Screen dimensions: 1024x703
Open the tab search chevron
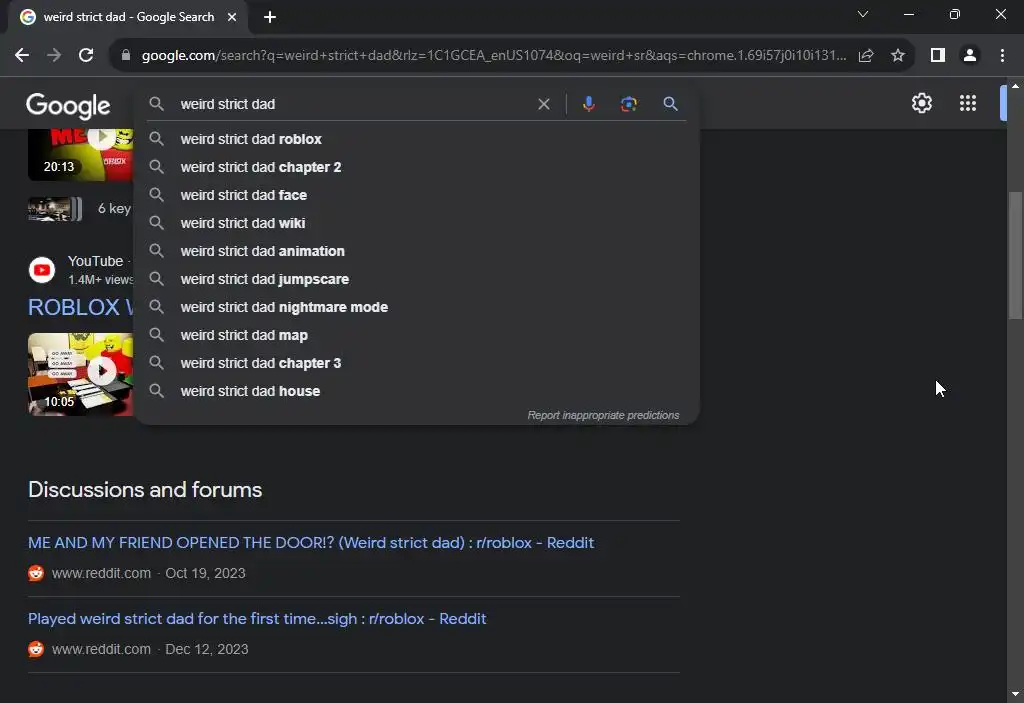863,14
